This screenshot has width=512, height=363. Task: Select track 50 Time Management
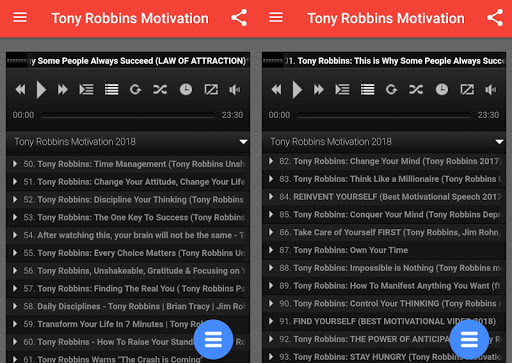[x=128, y=164]
